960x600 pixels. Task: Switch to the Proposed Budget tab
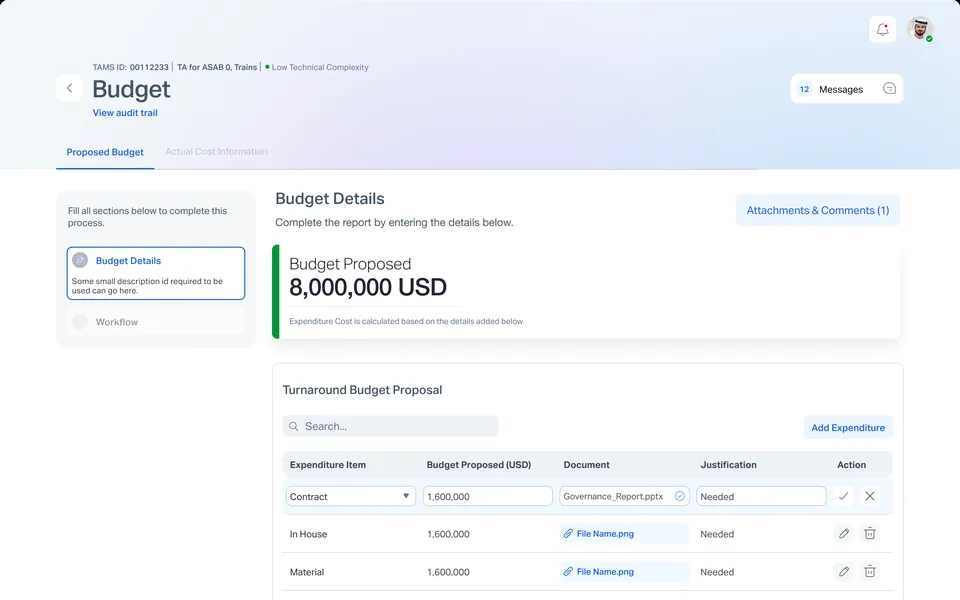[x=105, y=152]
